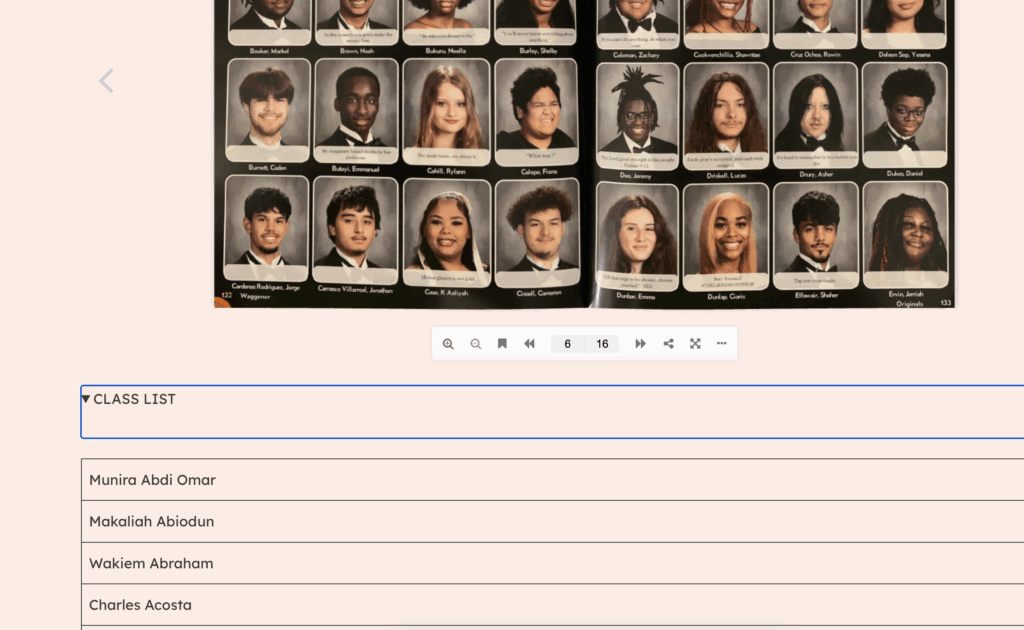The width and height of the screenshot is (1024, 630).
Task: Click the Wakiem Abraham list entry
Action: pos(151,564)
